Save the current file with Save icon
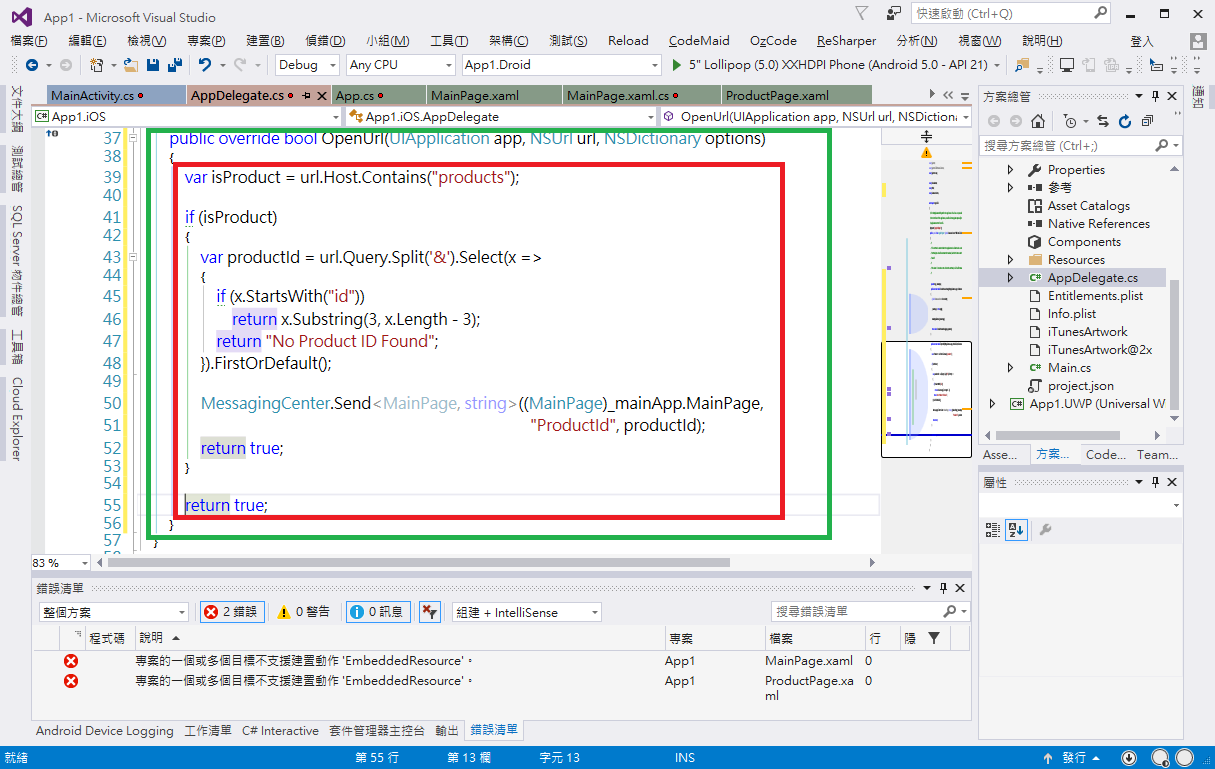1215x769 pixels. pos(152,65)
